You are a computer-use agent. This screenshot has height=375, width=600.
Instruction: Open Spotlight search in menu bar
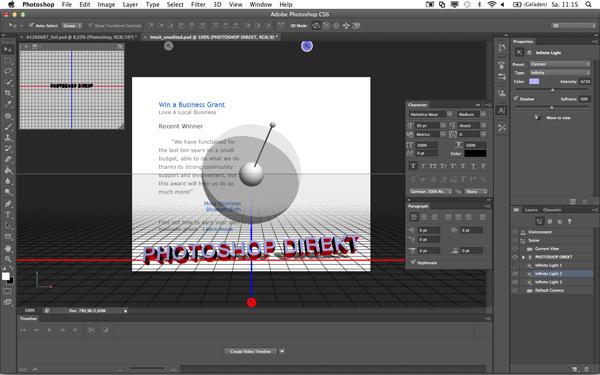pyautogui.click(x=589, y=4)
